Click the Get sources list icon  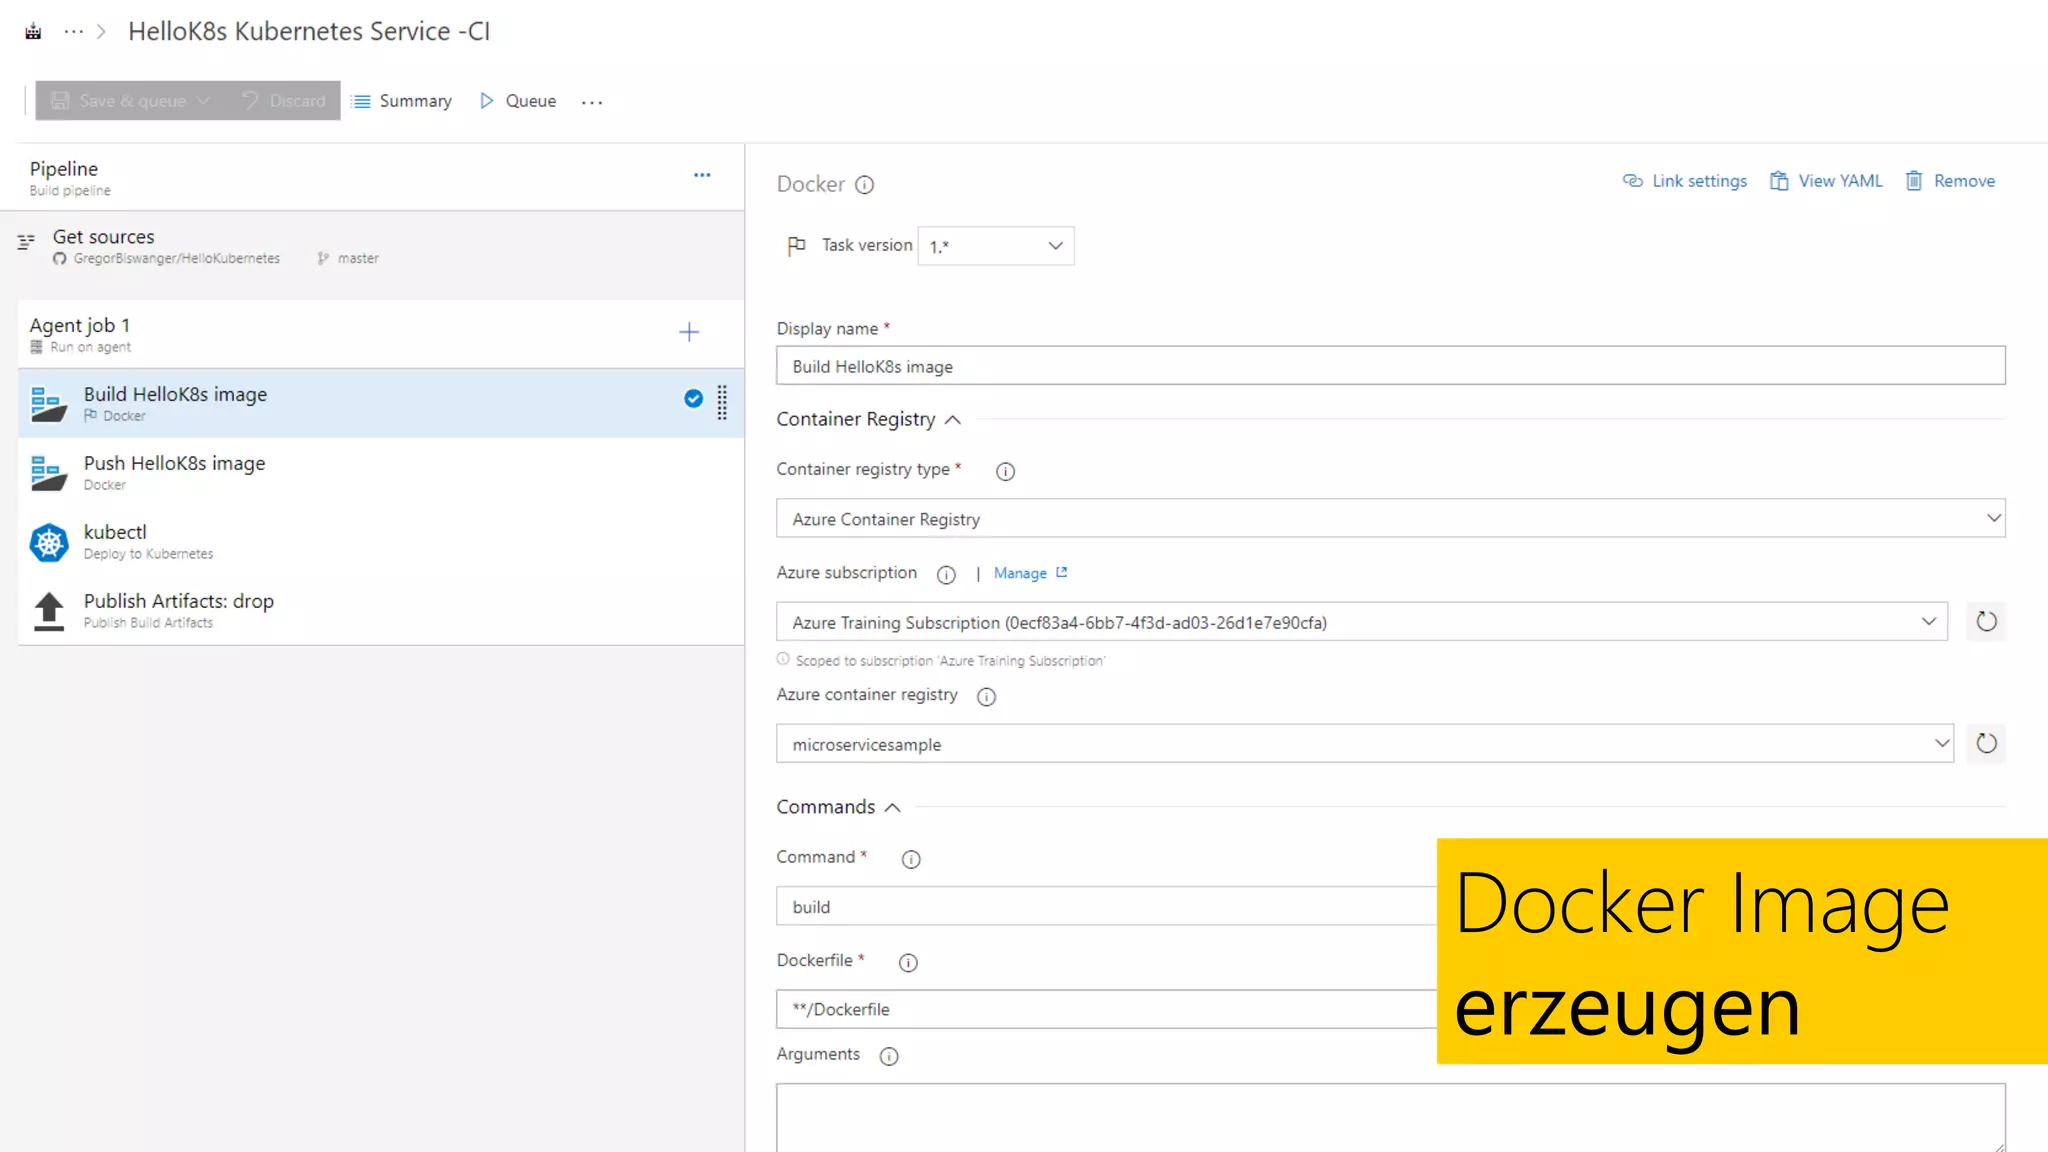click(x=27, y=241)
